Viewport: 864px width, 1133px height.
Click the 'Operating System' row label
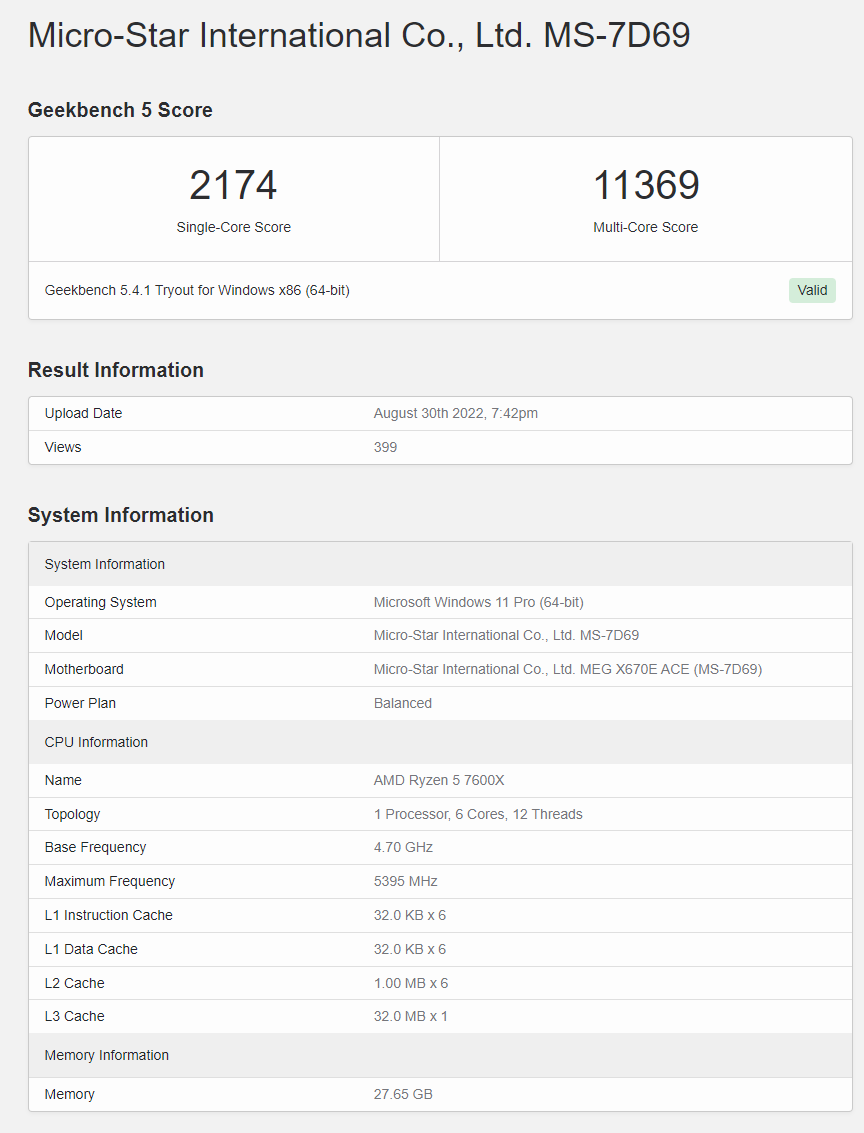pos(100,603)
